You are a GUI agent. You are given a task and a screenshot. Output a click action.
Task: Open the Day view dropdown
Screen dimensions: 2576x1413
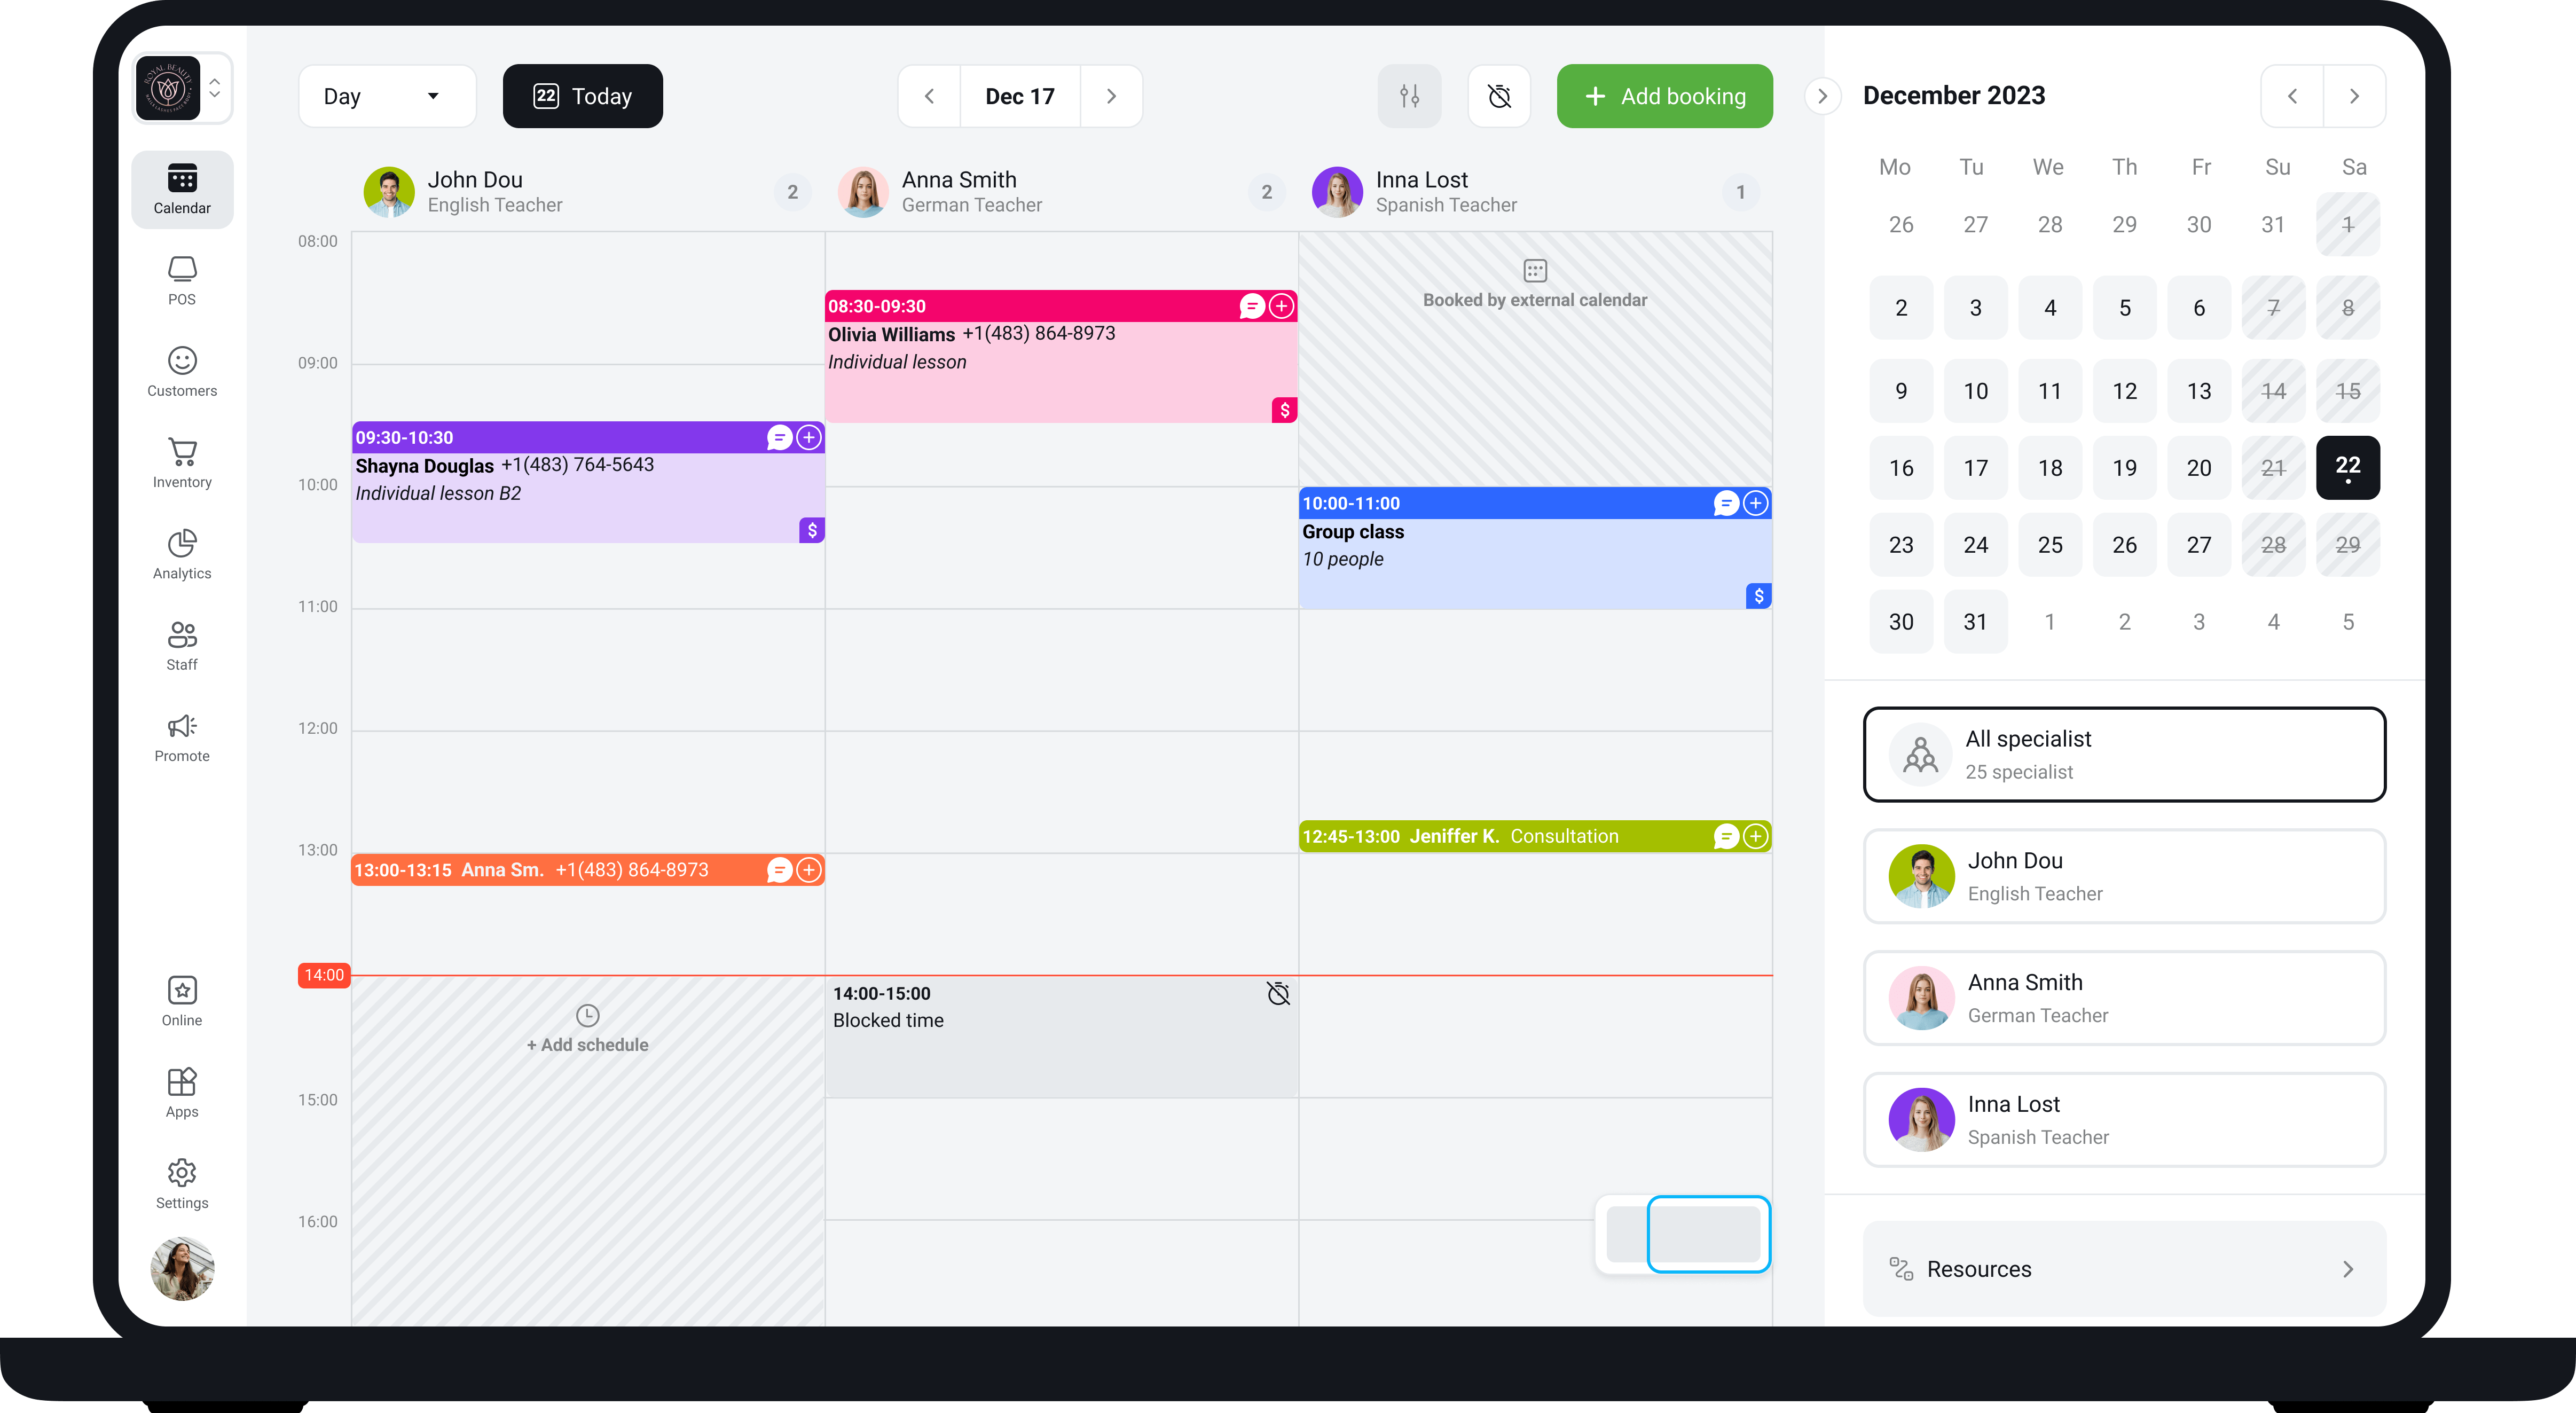pos(387,96)
